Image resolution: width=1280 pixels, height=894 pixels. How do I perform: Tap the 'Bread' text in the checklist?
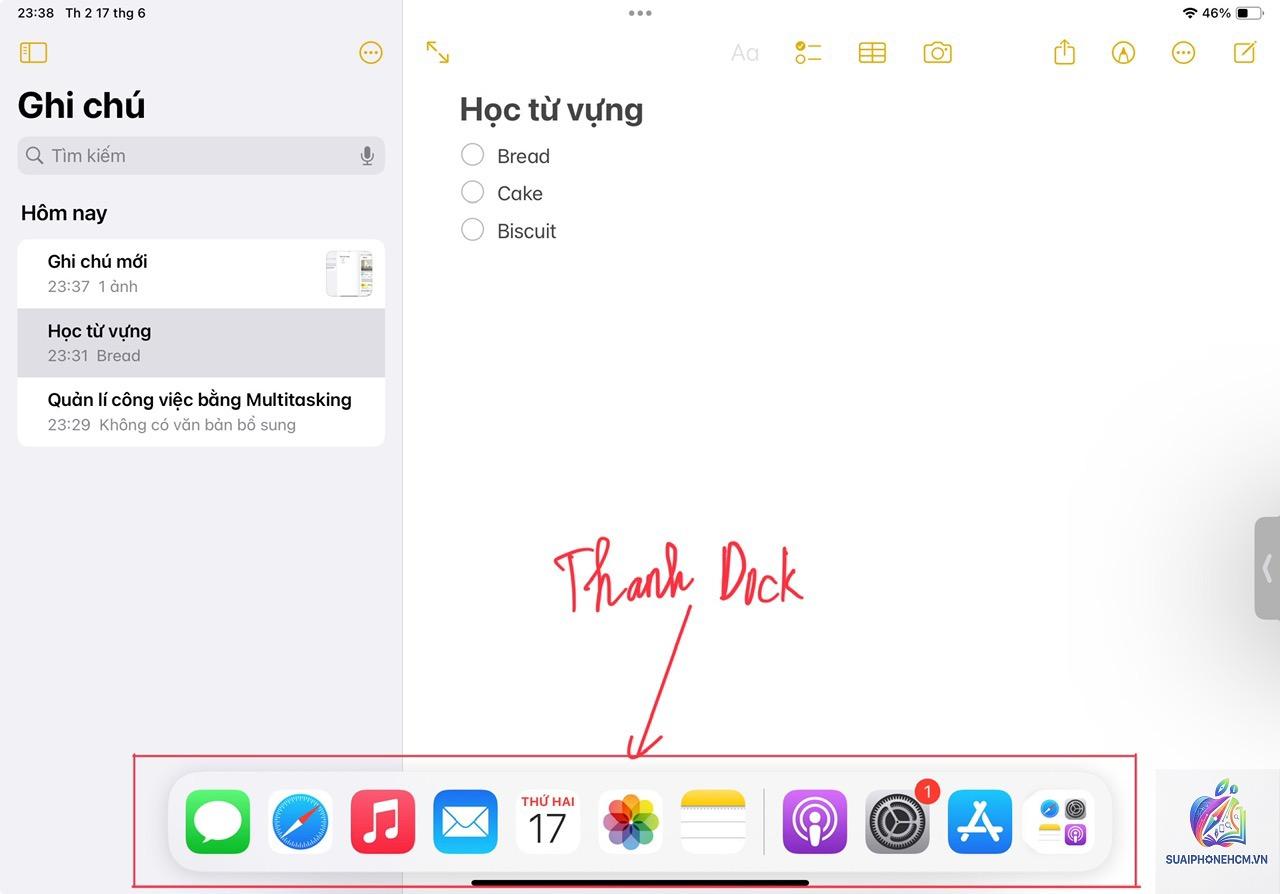click(523, 156)
